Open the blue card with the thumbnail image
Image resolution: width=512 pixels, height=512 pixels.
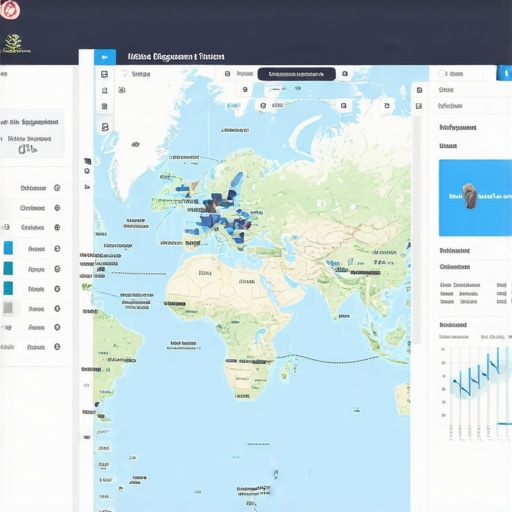click(x=475, y=198)
